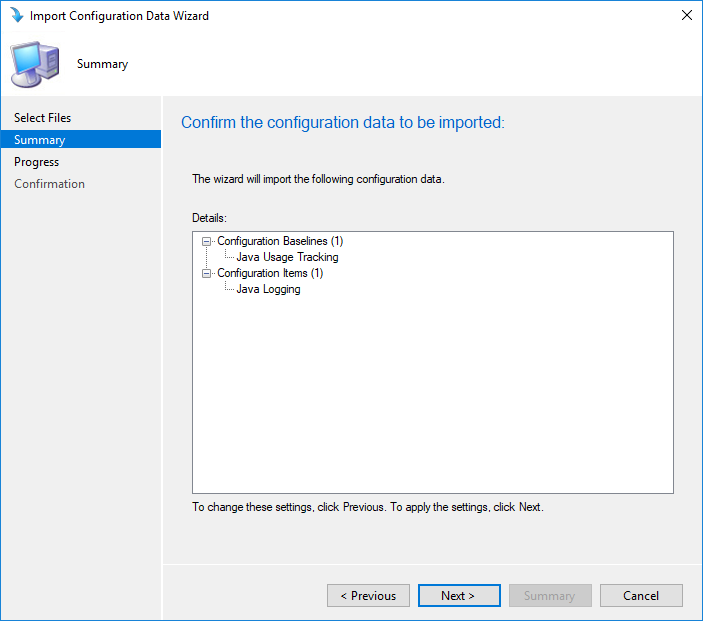Click the wizard arrow icon in title bar
This screenshot has width=703, height=621.
click(x=17, y=15)
